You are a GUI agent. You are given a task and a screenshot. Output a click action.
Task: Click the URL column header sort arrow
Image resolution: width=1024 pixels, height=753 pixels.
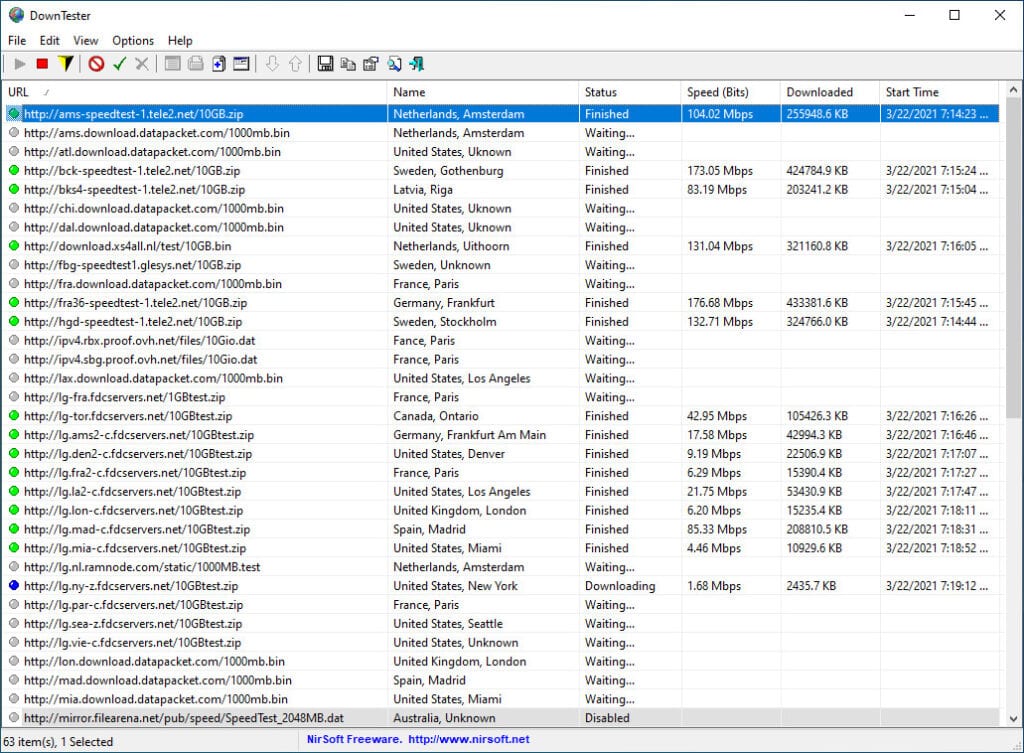coord(46,92)
